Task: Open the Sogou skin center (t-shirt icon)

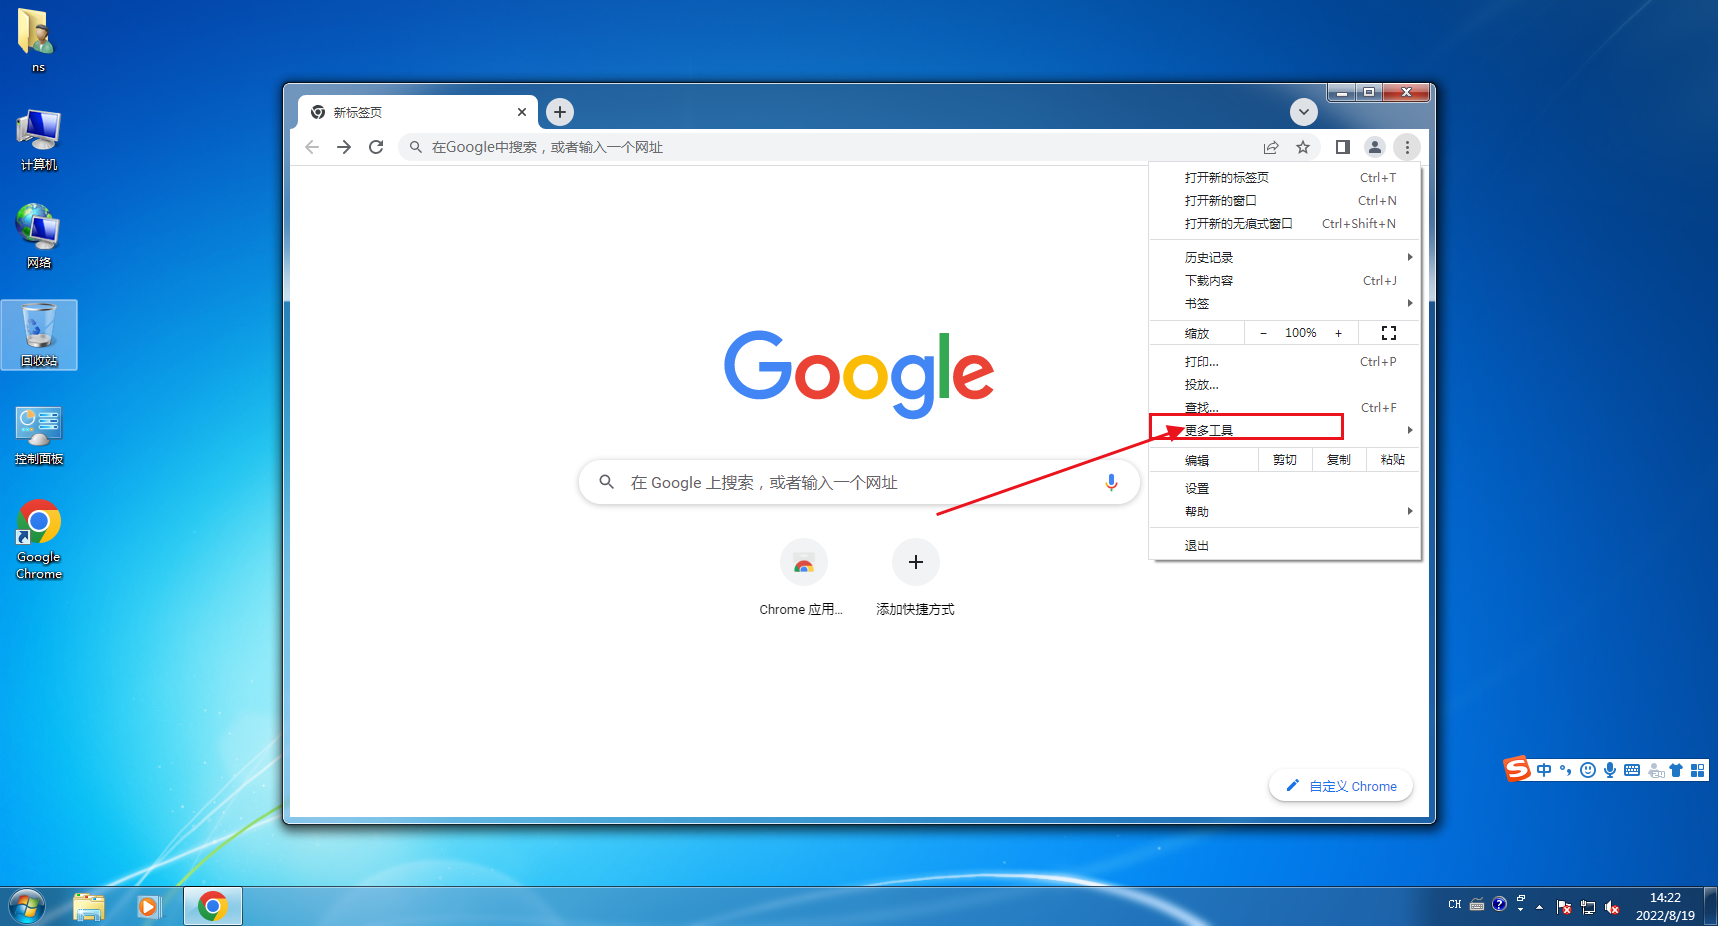Action: coord(1675,770)
